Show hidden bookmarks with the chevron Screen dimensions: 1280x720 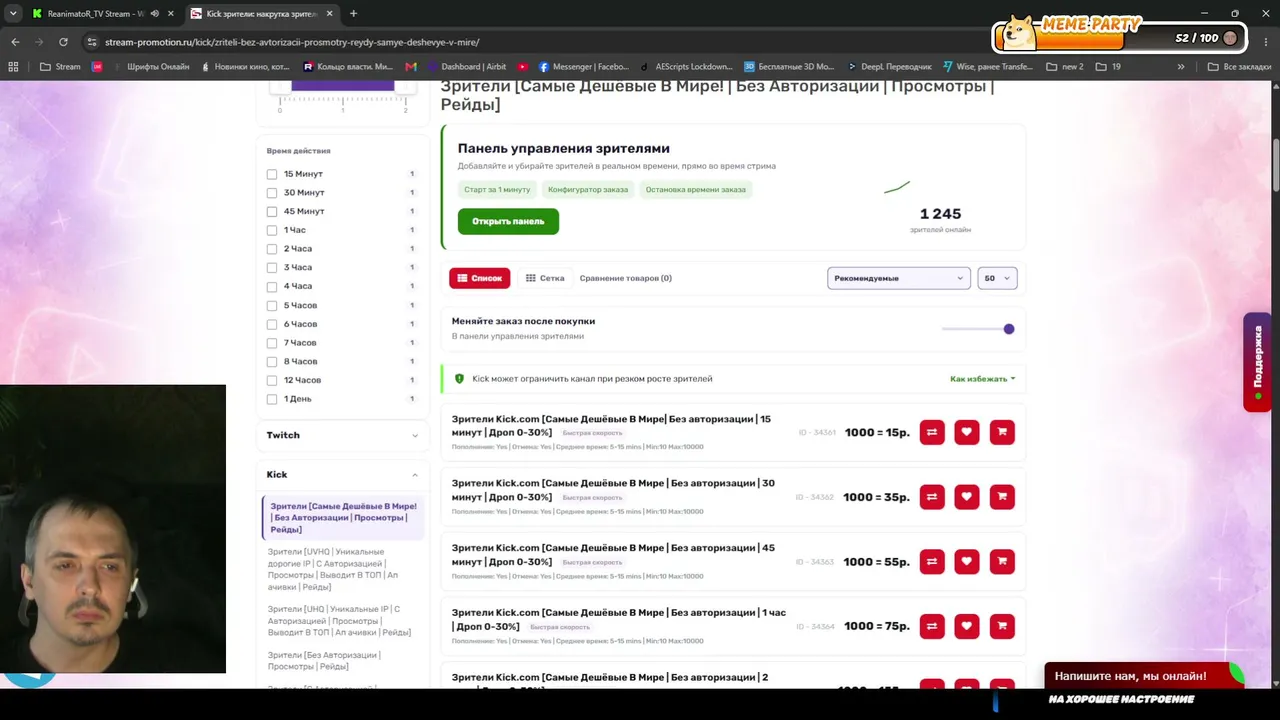coord(1181,67)
